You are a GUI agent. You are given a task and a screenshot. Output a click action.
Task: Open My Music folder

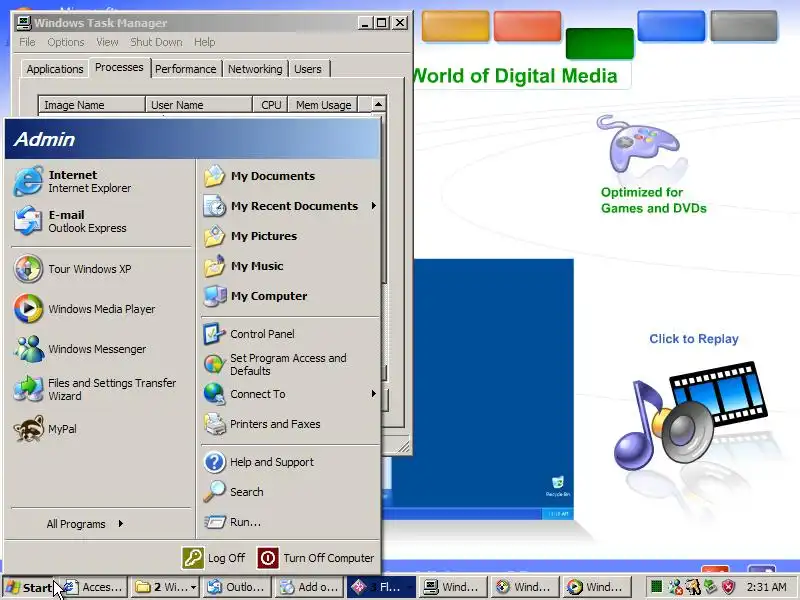coord(290,266)
